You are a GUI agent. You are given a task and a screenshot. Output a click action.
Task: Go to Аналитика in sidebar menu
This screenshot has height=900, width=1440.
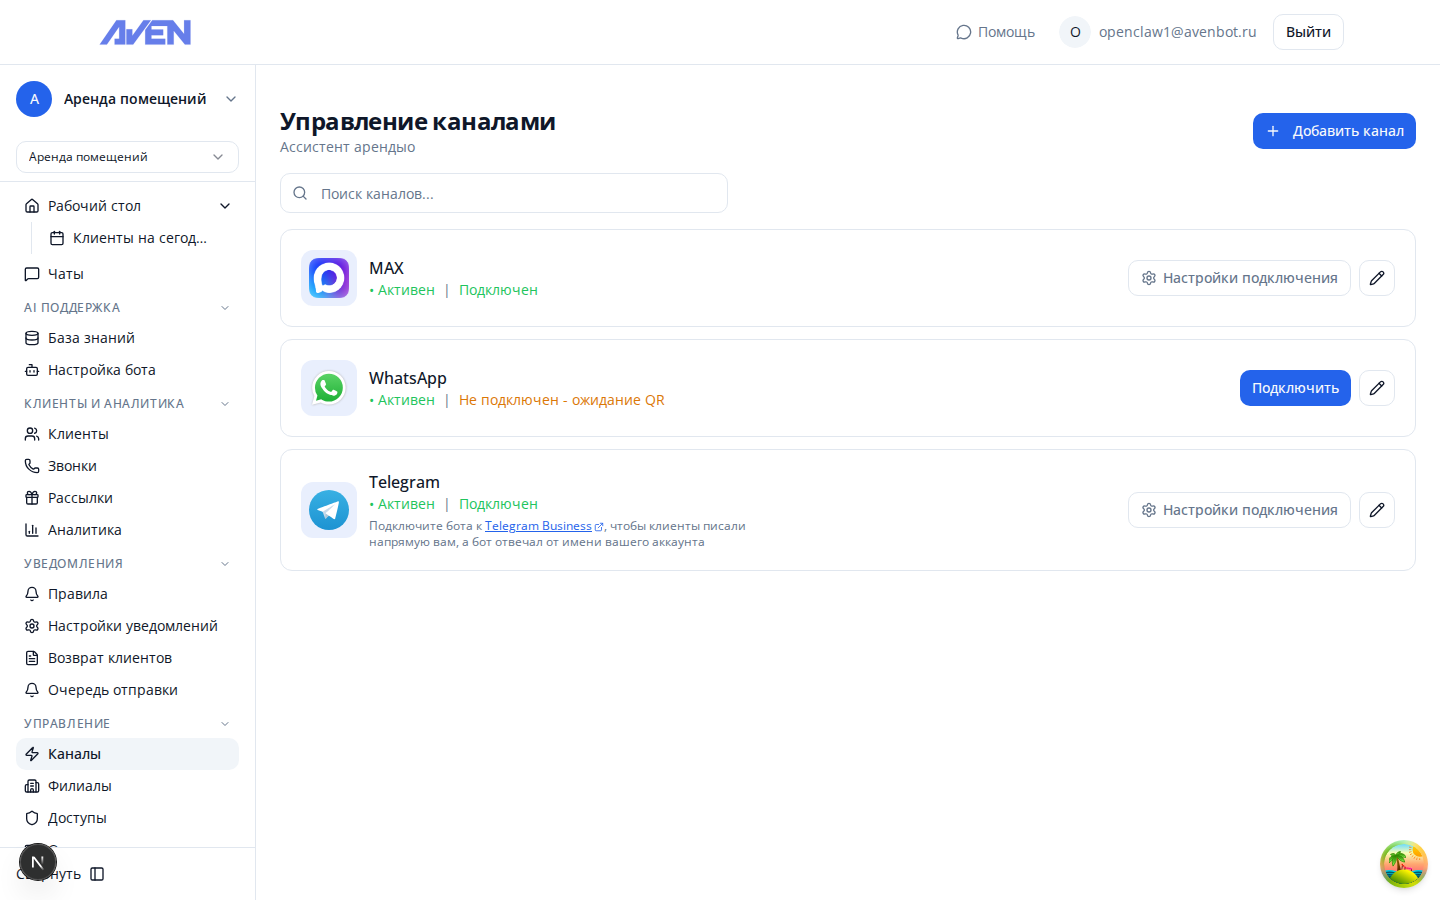(x=84, y=530)
